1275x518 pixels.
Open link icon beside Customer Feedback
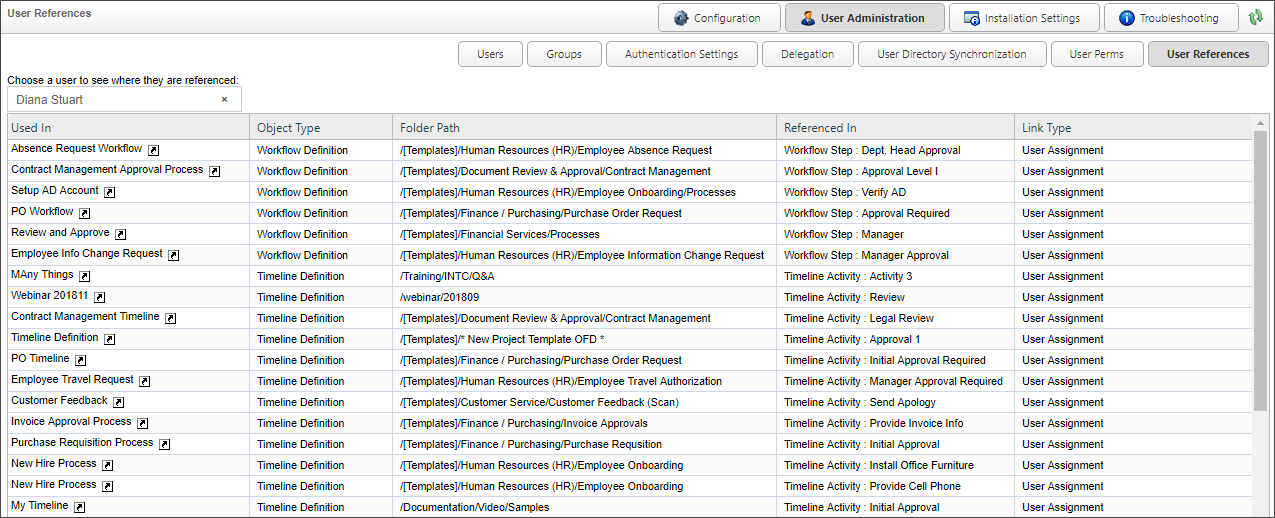point(119,402)
